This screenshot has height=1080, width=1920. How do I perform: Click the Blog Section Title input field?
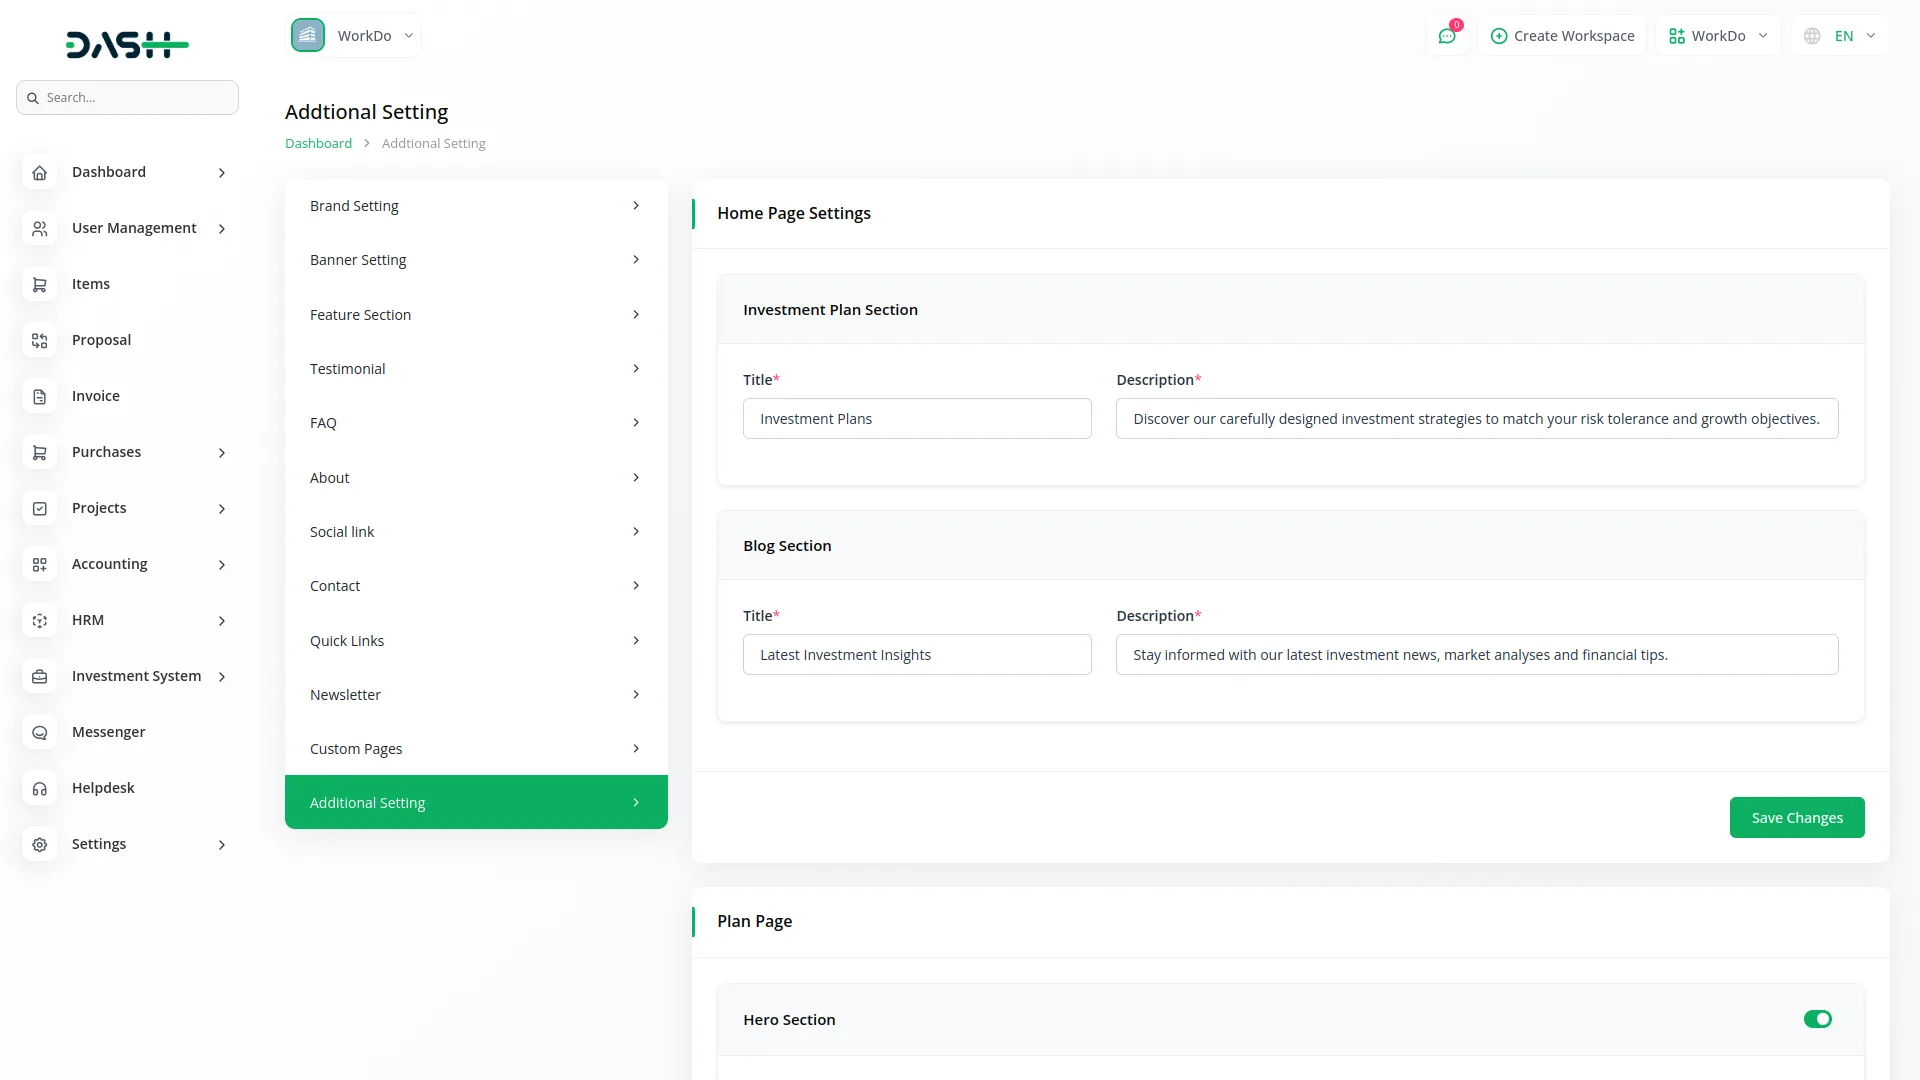click(916, 655)
